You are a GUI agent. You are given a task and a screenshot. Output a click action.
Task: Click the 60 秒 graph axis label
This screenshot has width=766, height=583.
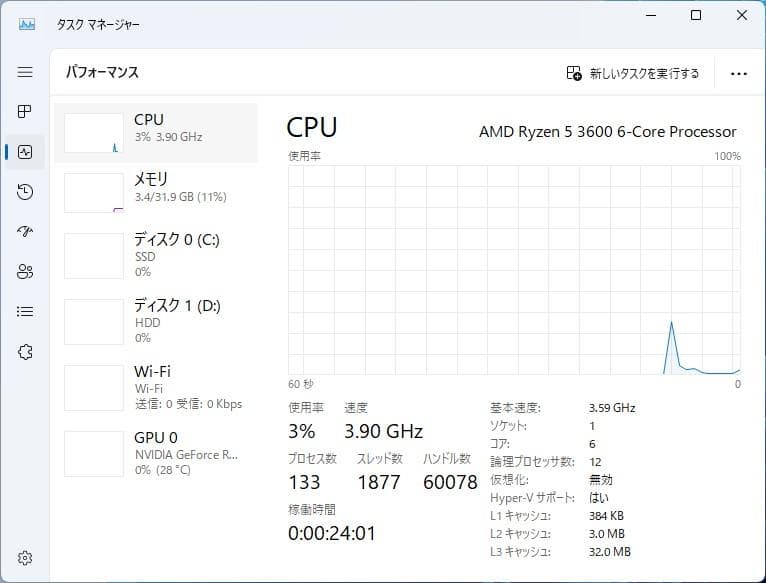pyautogui.click(x=300, y=384)
